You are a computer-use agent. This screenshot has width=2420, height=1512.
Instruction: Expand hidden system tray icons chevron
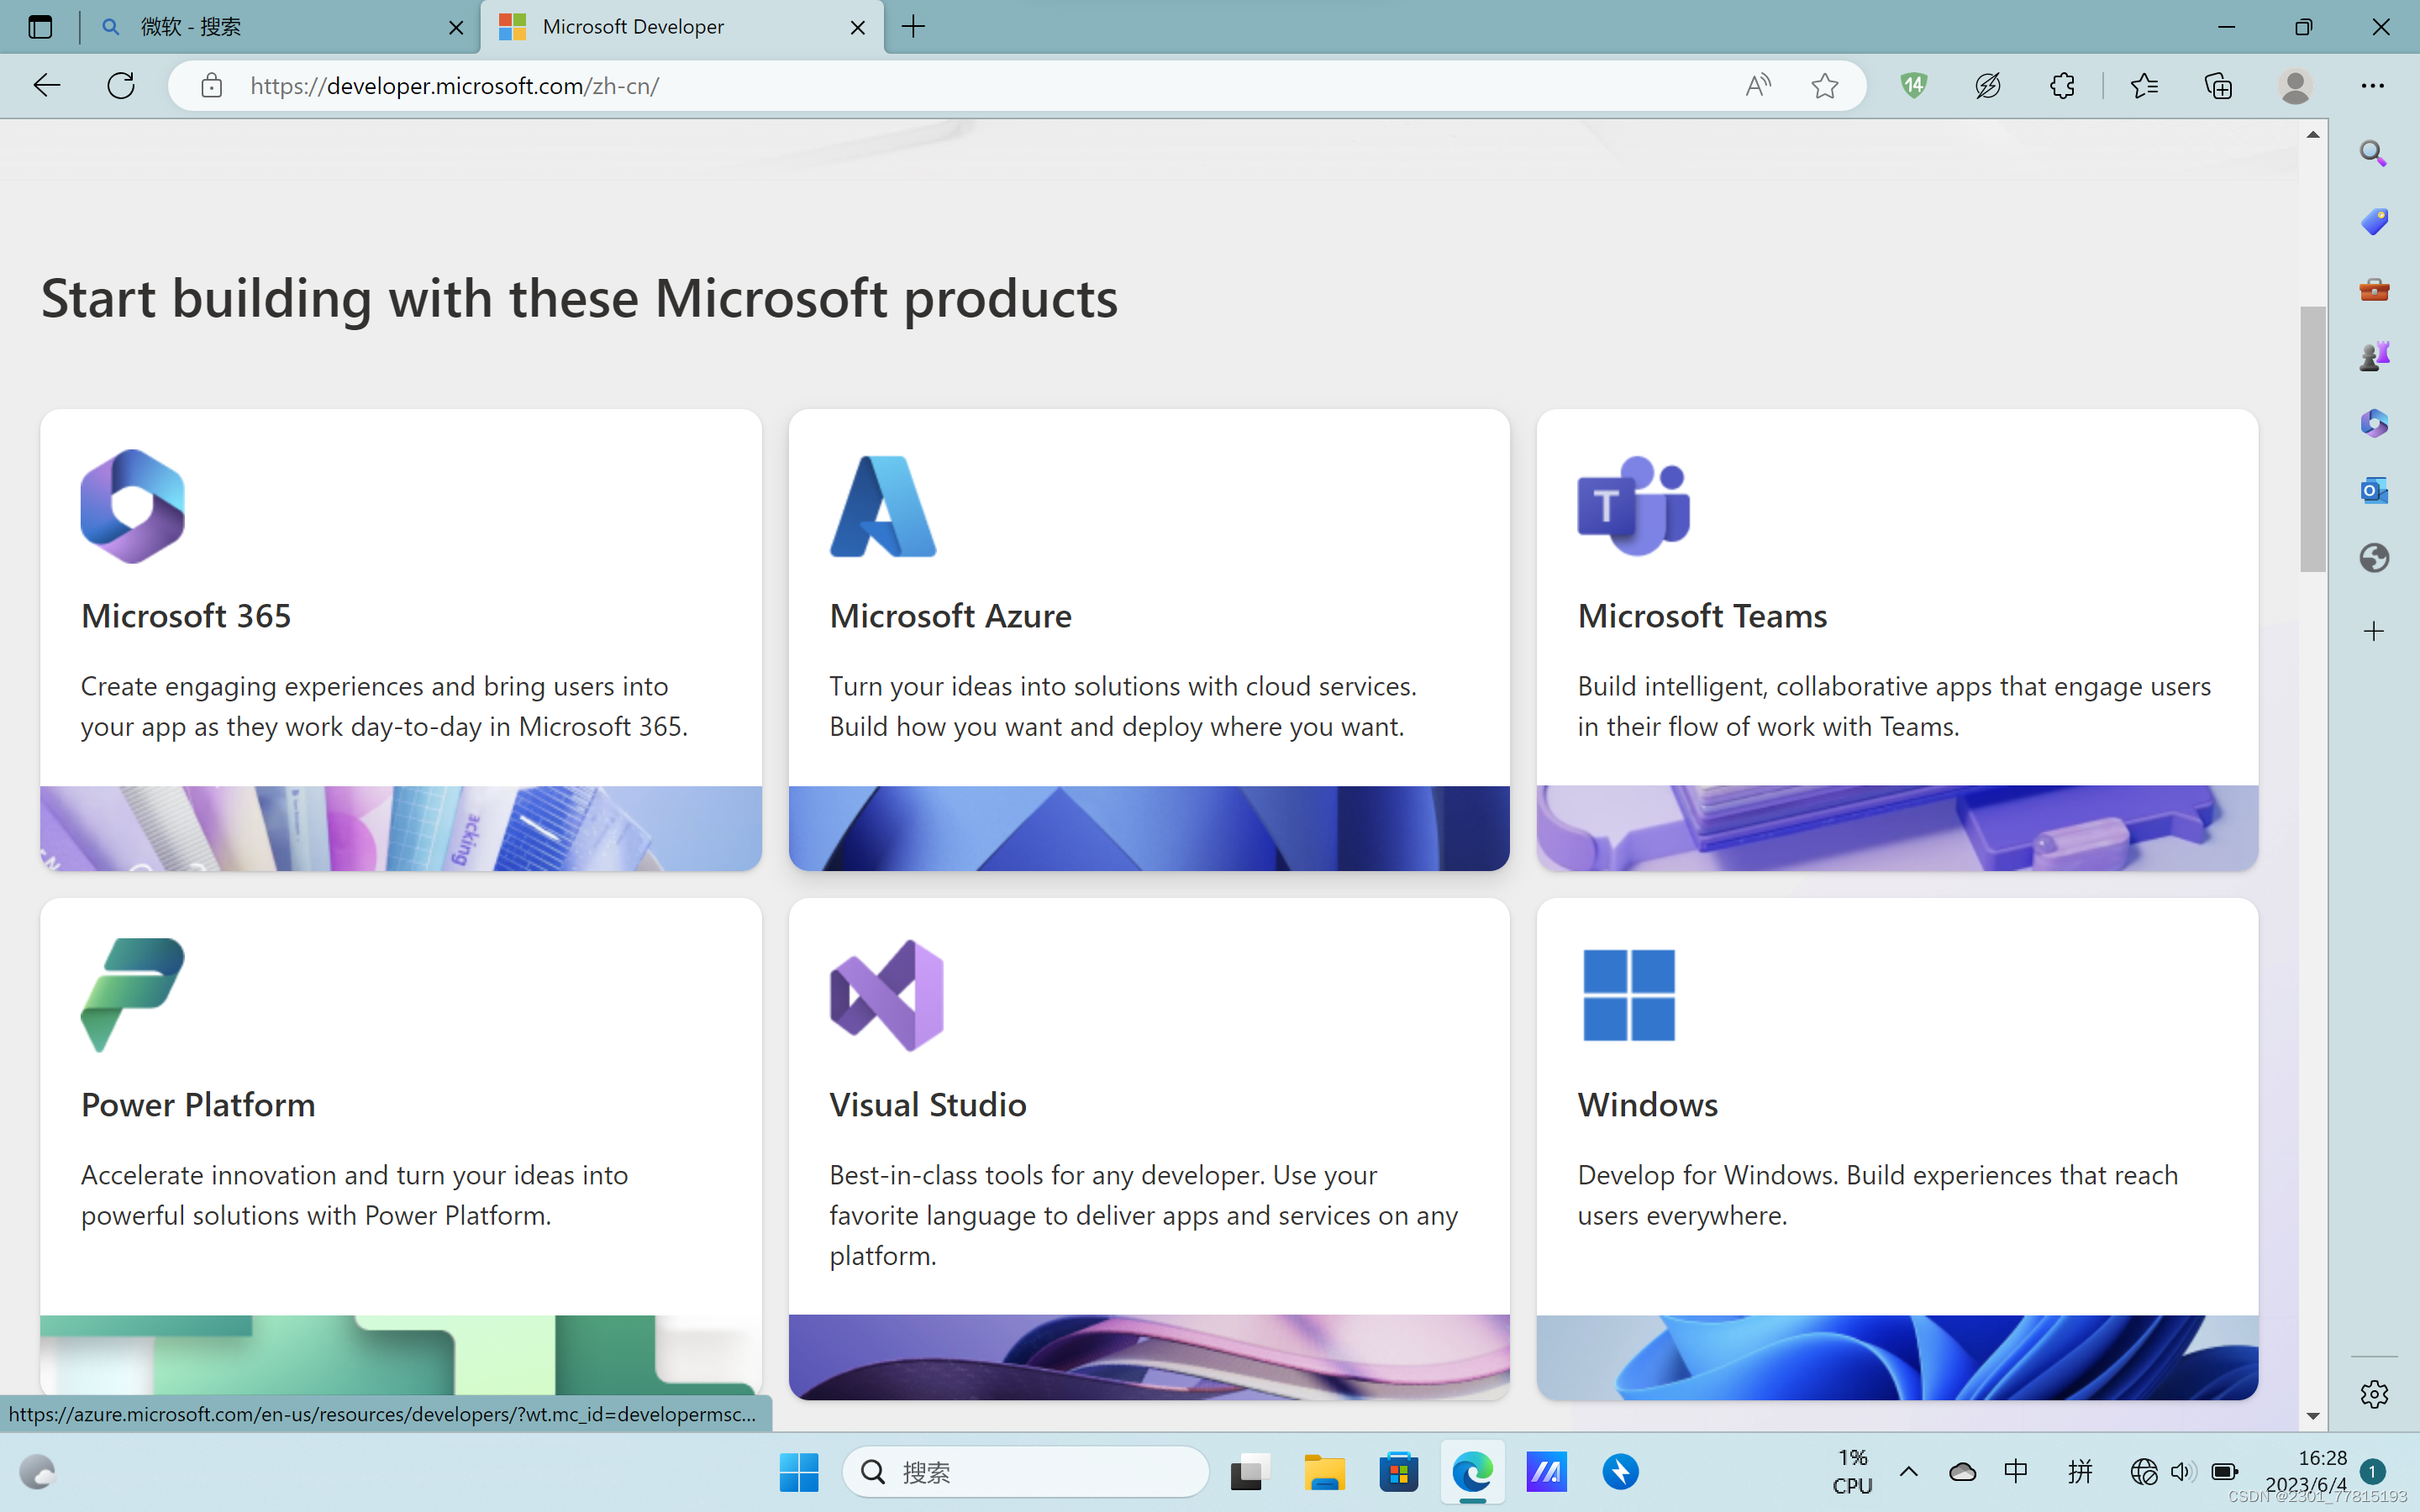1908,1471
